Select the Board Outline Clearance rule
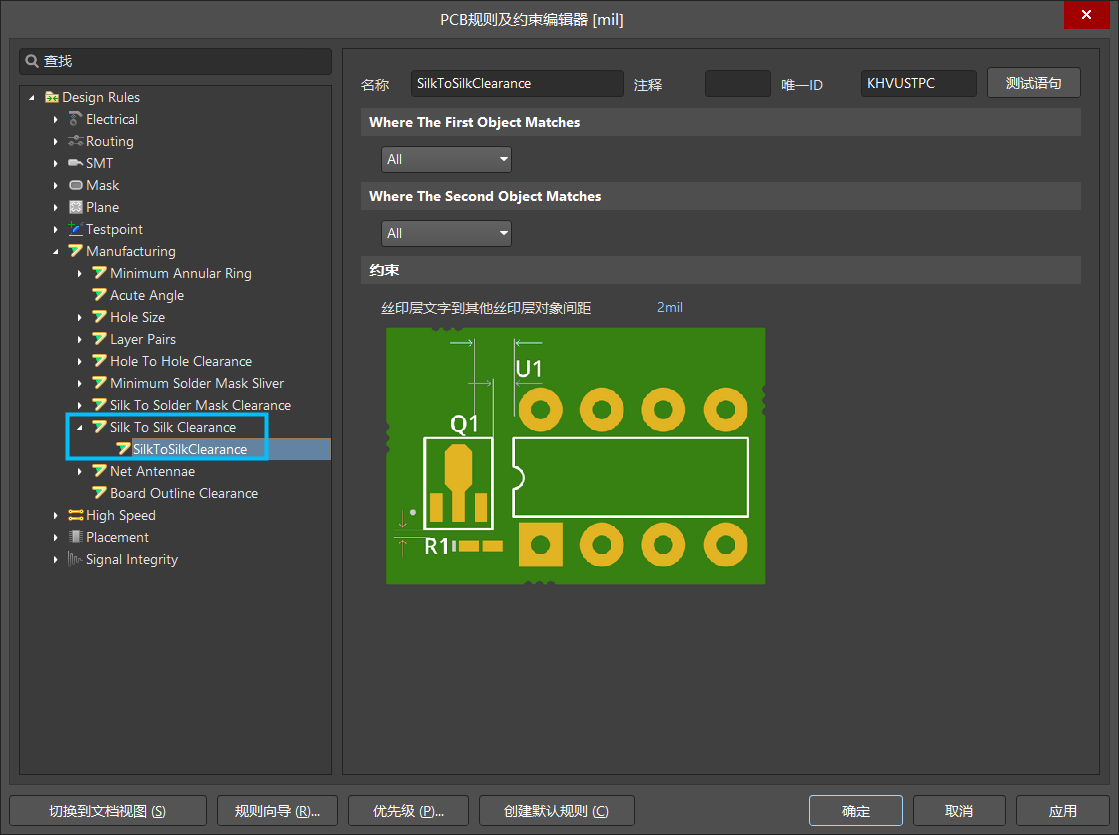This screenshot has height=835, width=1119. coord(183,493)
